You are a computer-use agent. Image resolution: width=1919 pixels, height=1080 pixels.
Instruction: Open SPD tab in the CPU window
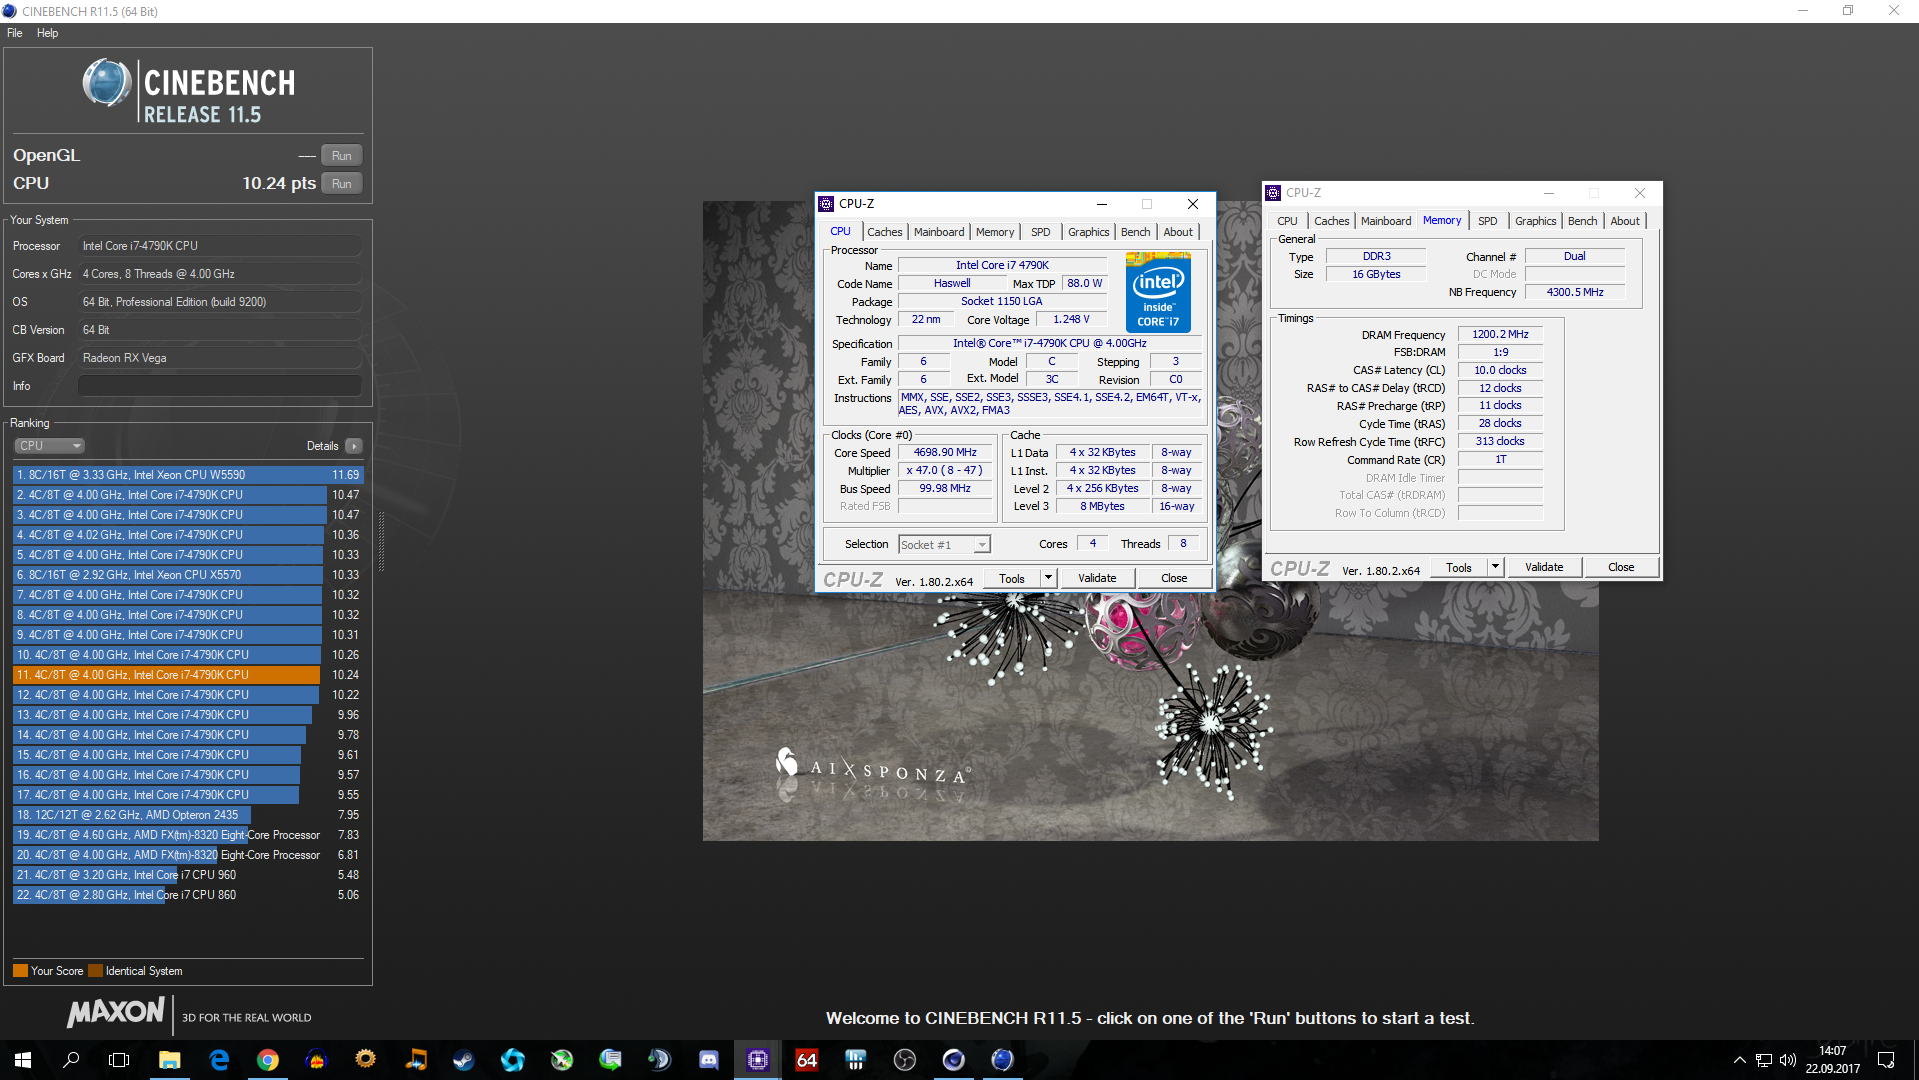tap(1041, 232)
